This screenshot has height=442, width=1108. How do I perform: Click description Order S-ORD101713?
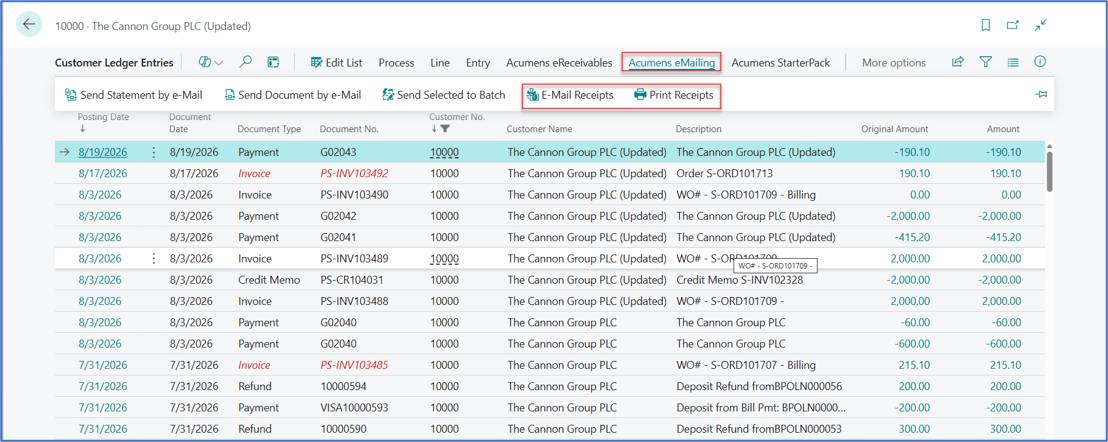pos(725,173)
